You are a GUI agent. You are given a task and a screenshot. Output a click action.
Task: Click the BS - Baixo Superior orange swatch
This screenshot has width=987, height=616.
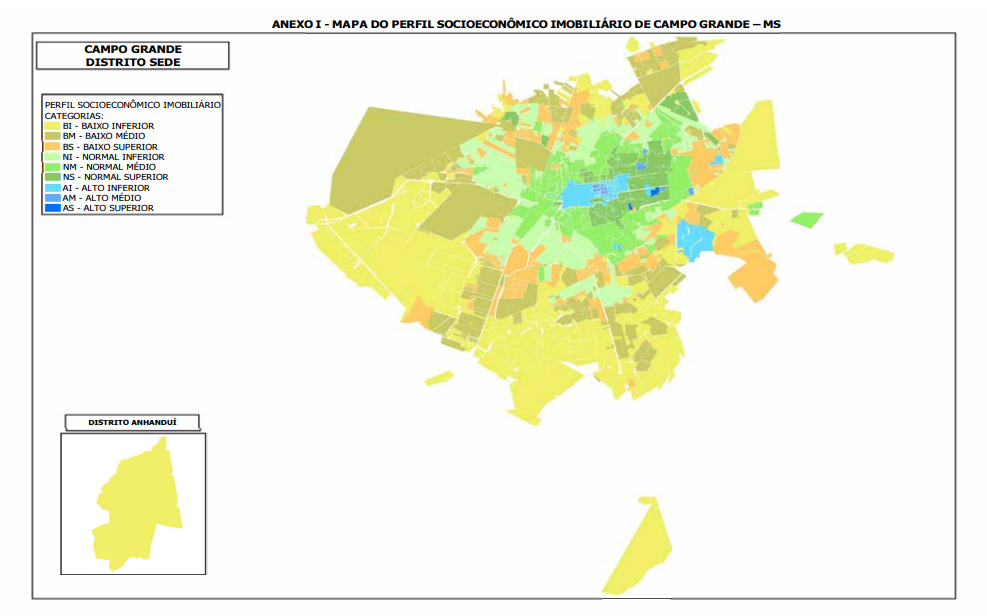(52, 147)
